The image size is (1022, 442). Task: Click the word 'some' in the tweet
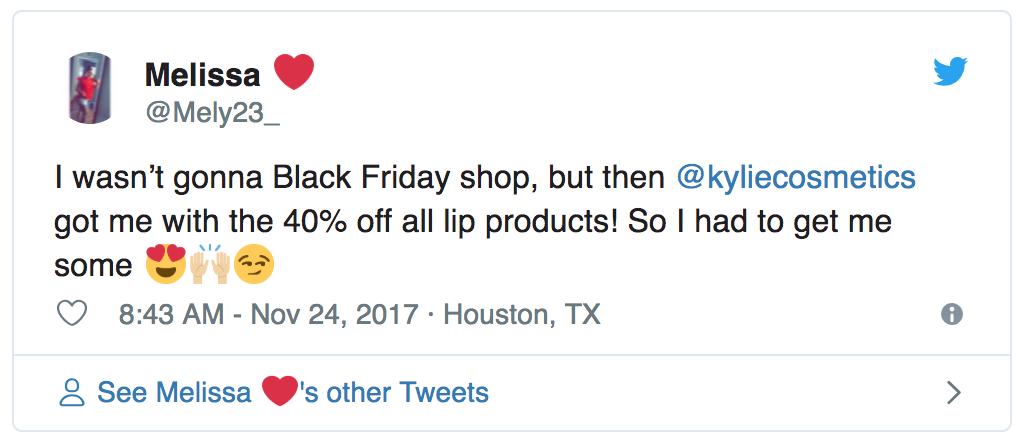point(93,266)
